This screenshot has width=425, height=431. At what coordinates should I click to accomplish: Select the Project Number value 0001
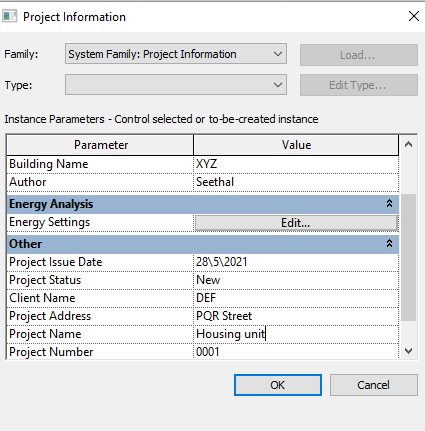296,352
